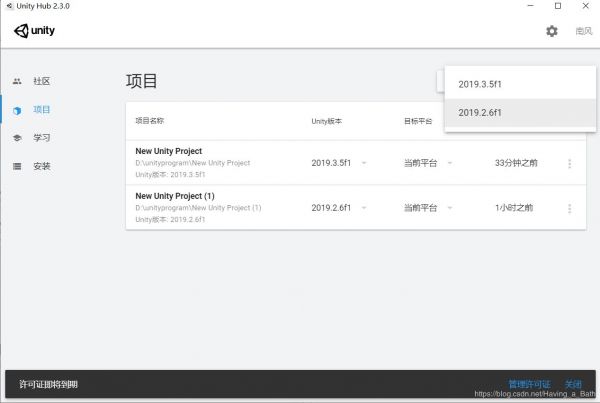Click the Unity版本: 2019.2.6f1 subtitle text
This screenshot has height=403, width=600.
pos(170,220)
